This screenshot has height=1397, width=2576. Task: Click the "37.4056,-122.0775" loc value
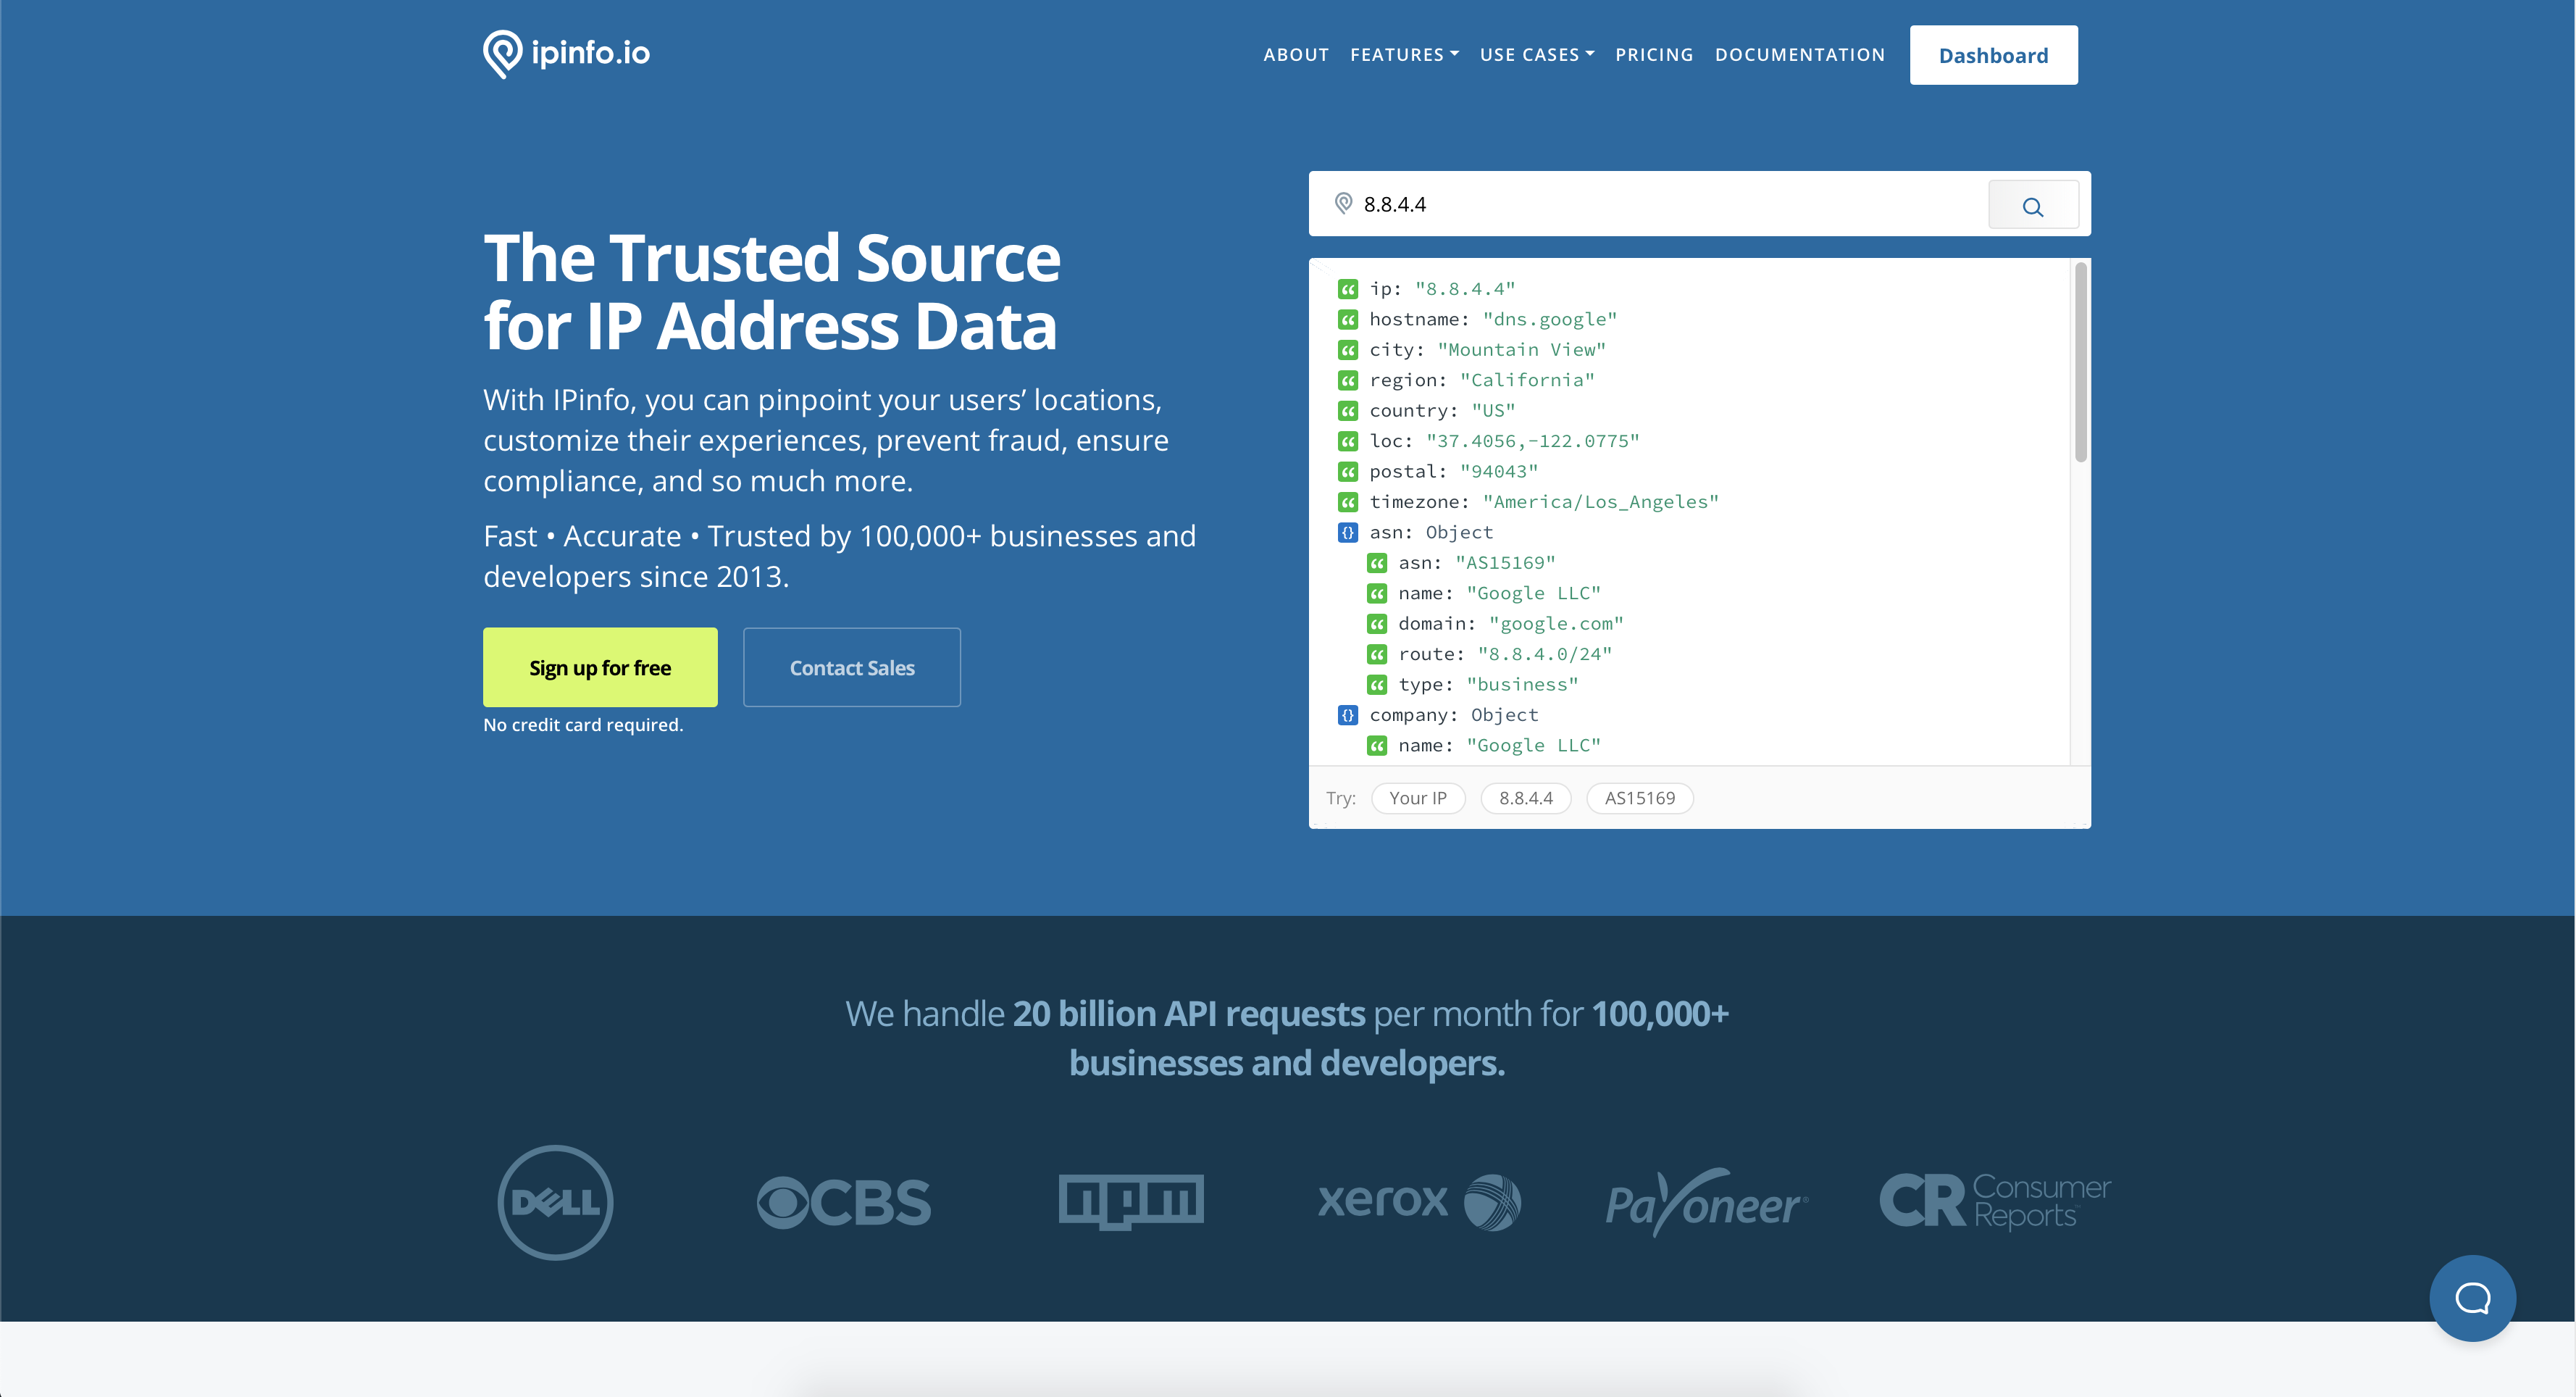(x=1533, y=441)
